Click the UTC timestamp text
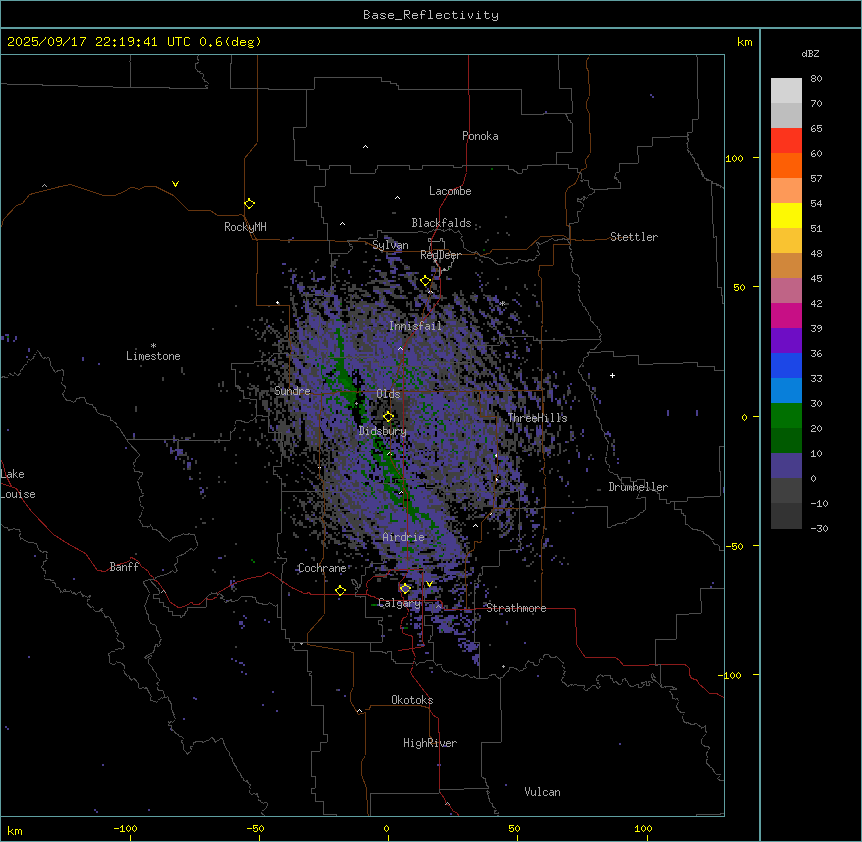The width and height of the screenshot is (862, 842). click(134, 42)
